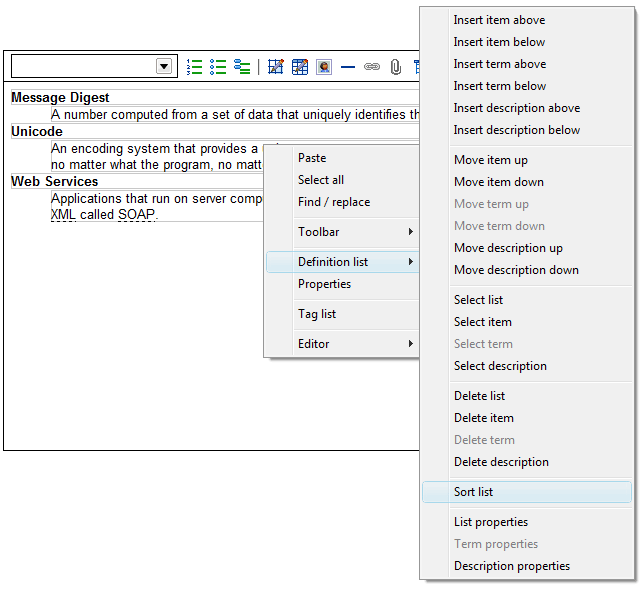The image size is (641, 590).
Task: Click the definition list toolbar icon
Action: [242, 67]
